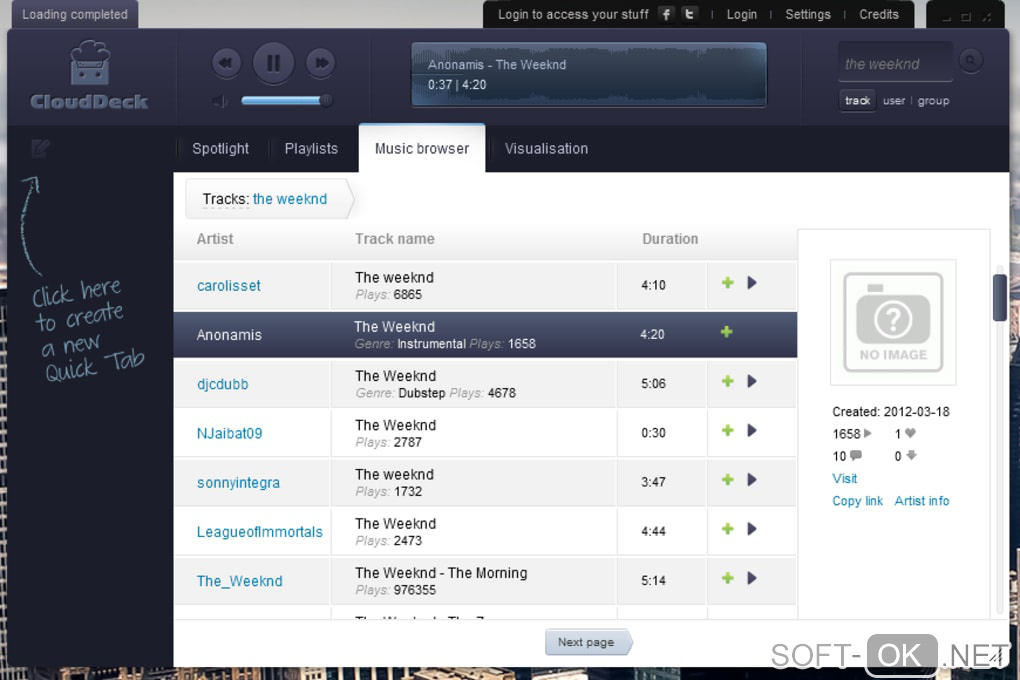Click the NO IMAGE track artwork
Screen dimensions: 1020x680
[893, 322]
